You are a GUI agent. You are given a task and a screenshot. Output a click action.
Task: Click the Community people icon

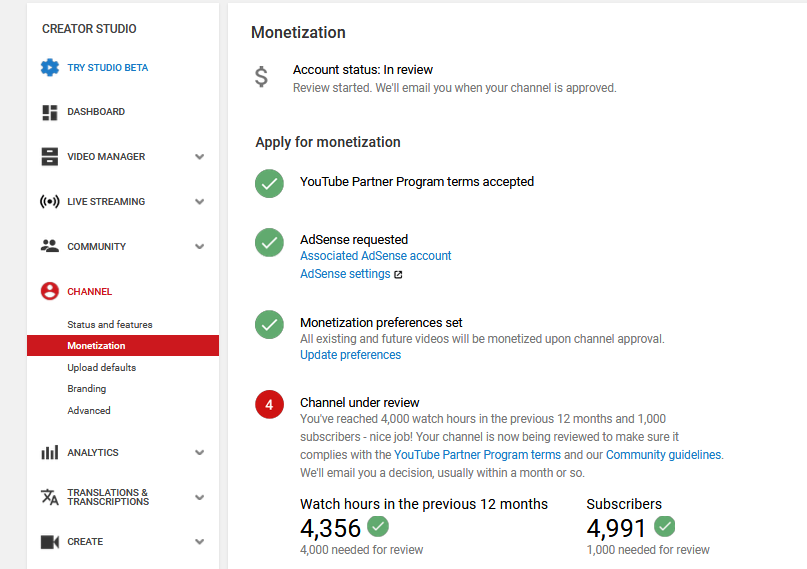tap(50, 246)
